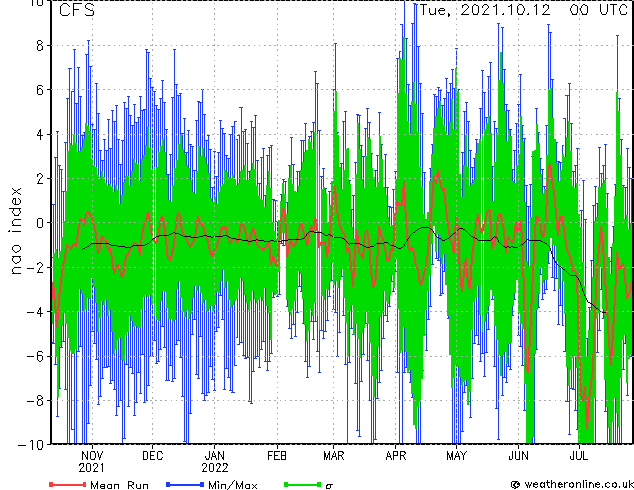The width and height of the screenshot is (634, 490).
Task: Click the y-axis value 2
Action: [40, 179]
